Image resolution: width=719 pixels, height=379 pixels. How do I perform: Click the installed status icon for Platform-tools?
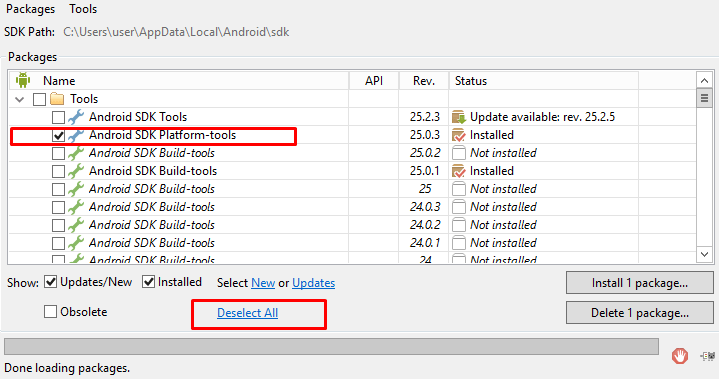pyautogui.click(x=459, y=135)
